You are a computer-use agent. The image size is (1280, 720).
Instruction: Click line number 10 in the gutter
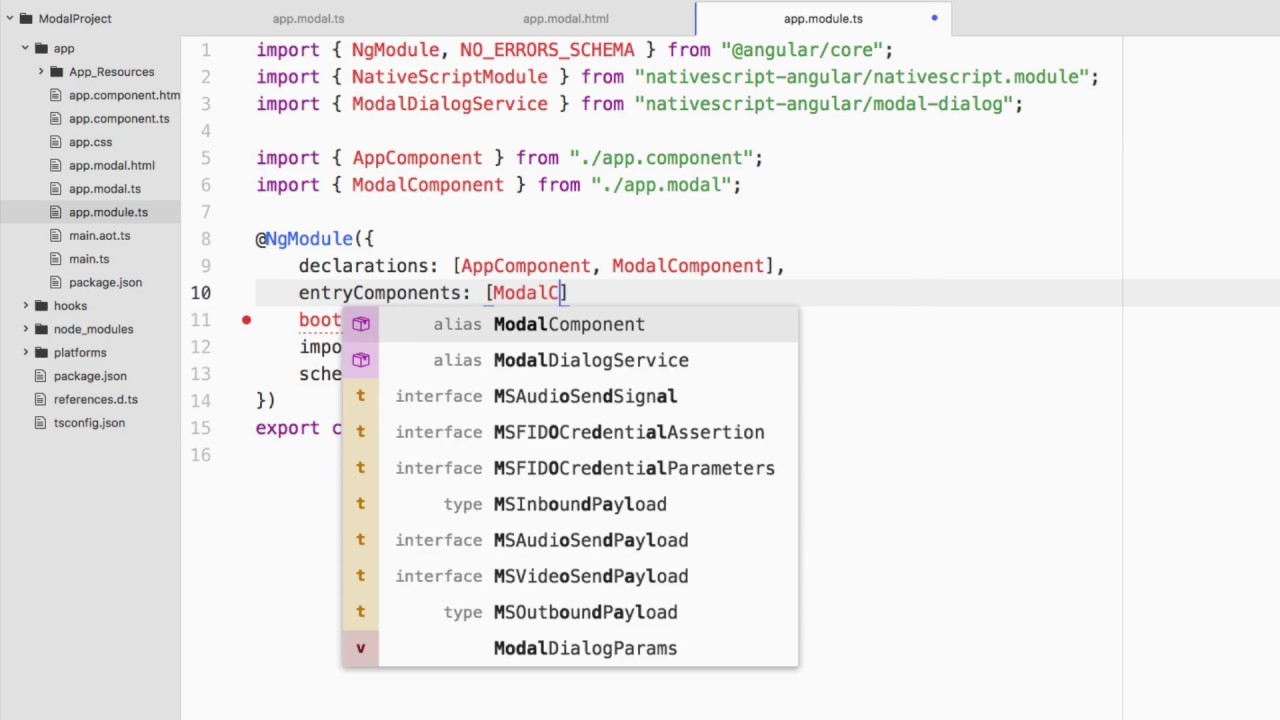[x=201, y=293]
